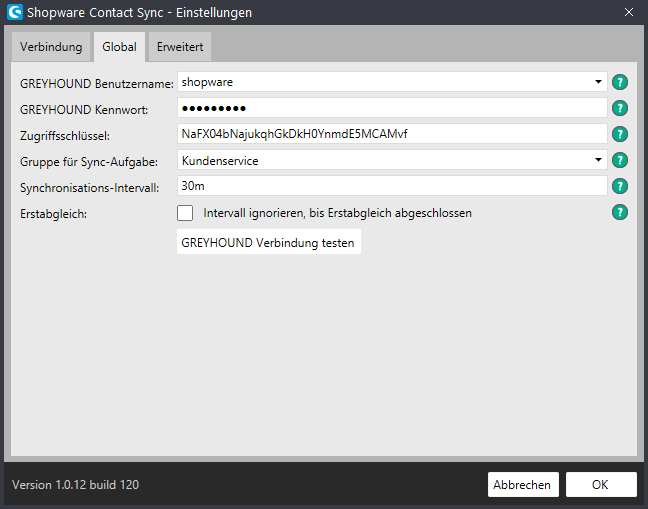The height and width of the screenshot is (509, 648).
Task: Switch to the Verbindung tab
Action: point(51,47)
